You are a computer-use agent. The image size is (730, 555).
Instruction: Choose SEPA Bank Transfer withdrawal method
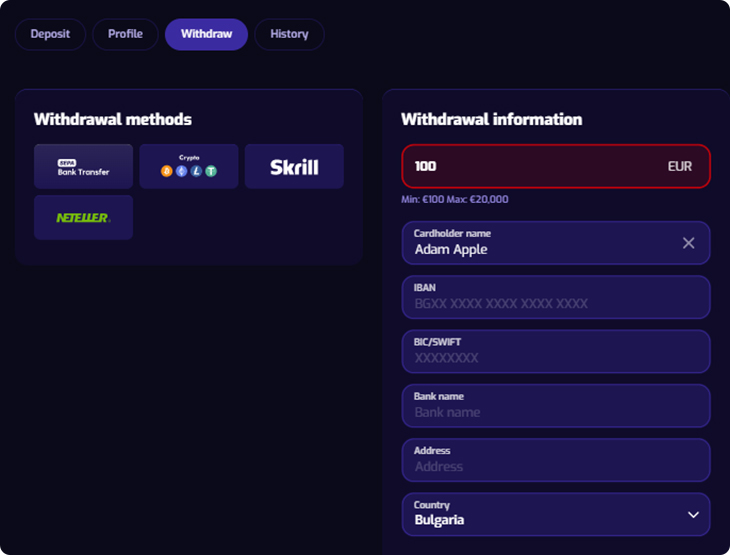click(83, 166)
